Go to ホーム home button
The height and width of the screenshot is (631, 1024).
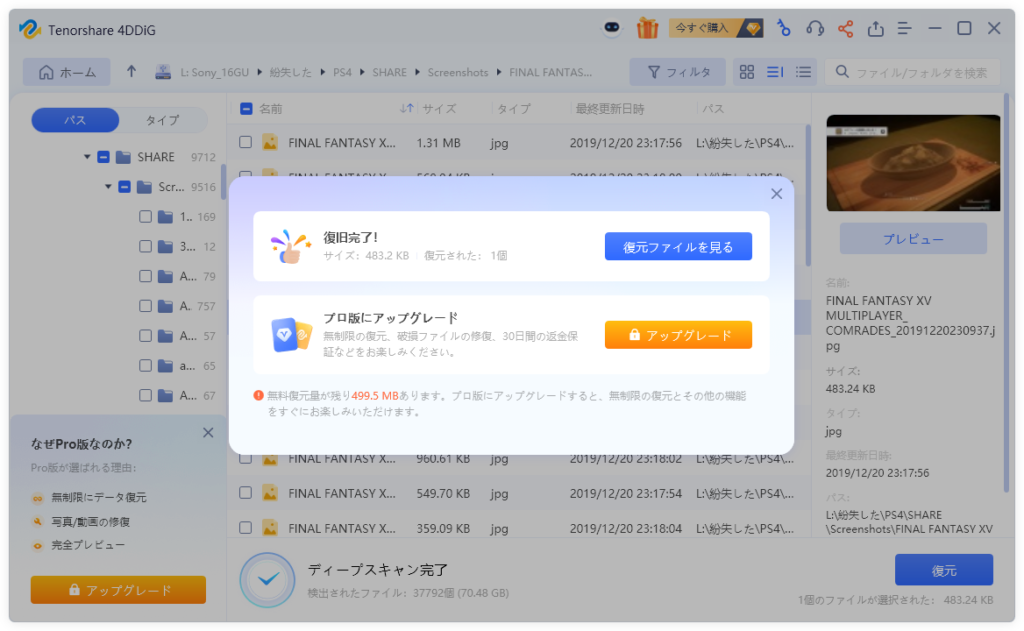[x=67, y=73]
